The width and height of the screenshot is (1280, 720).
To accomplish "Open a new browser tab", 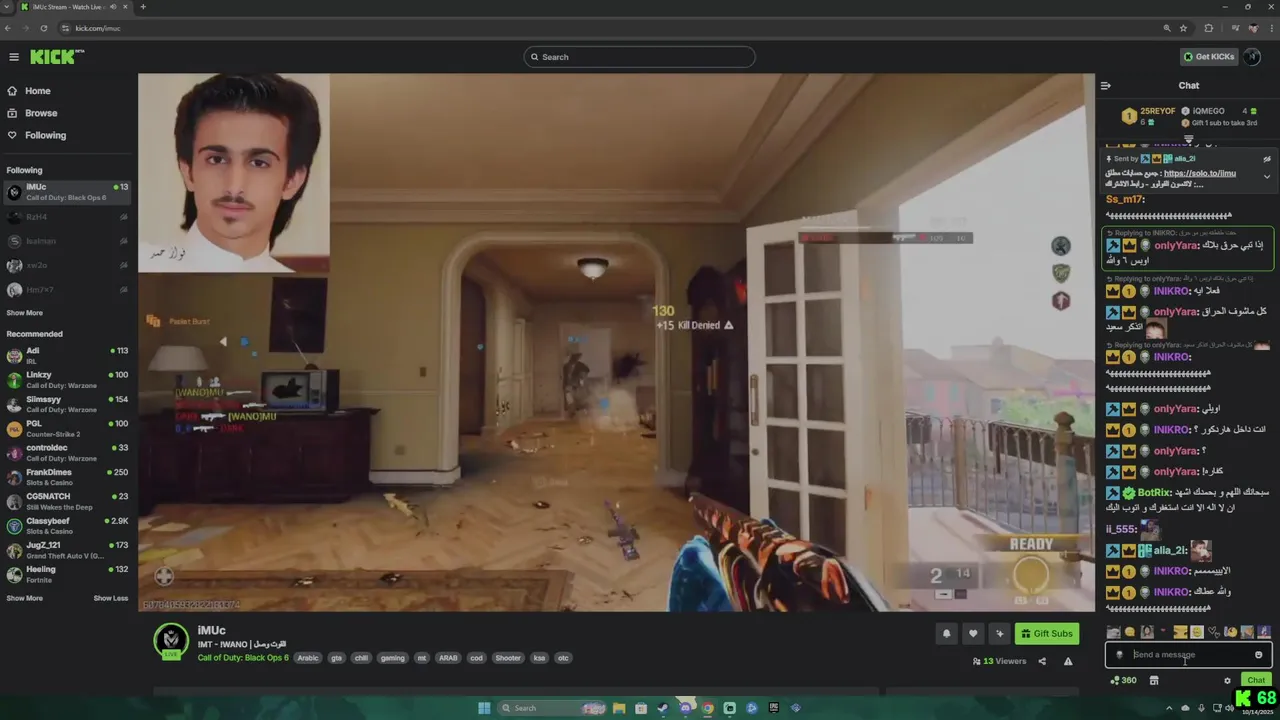I will [143, 7].
